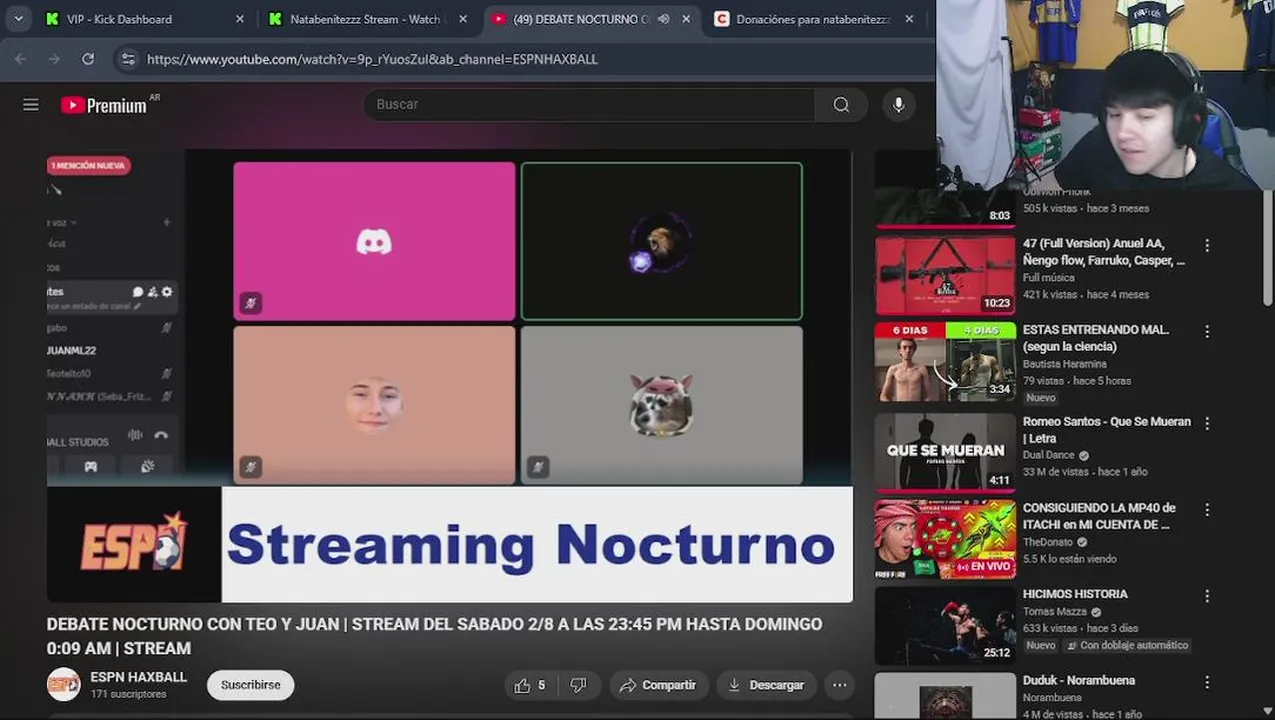
Task: View site information icon in address bar
Action: click(128, 59)
